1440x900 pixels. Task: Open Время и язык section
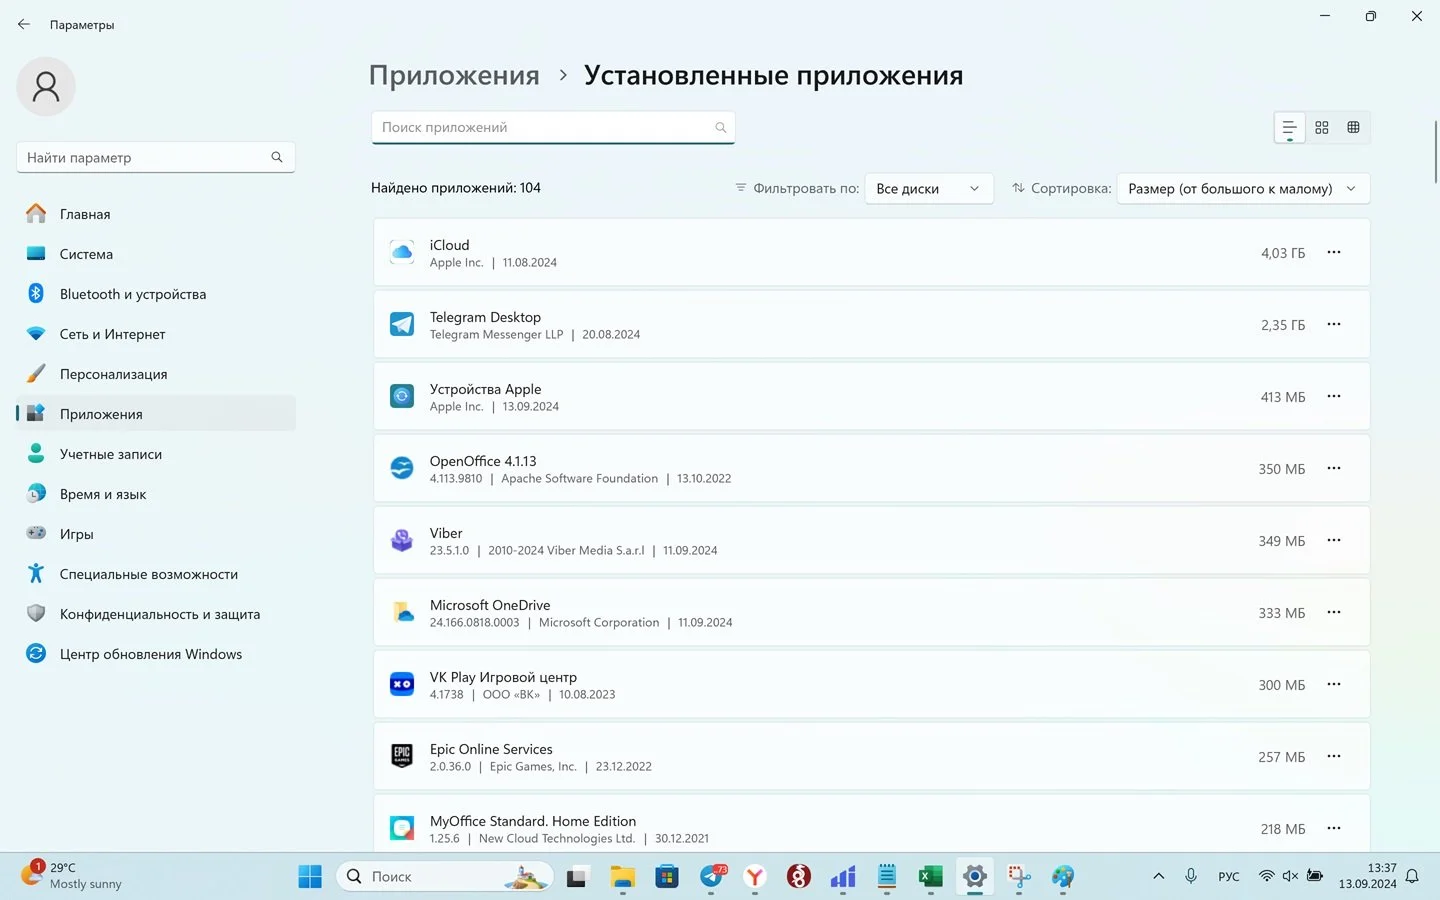tap(156, 494)
